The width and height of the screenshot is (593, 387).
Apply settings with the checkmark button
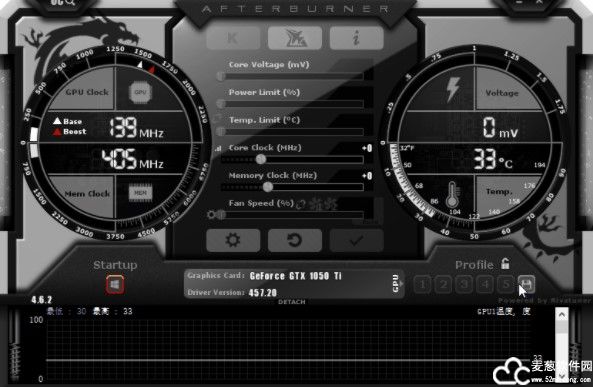pyautogui.click(x=356, y=240)
